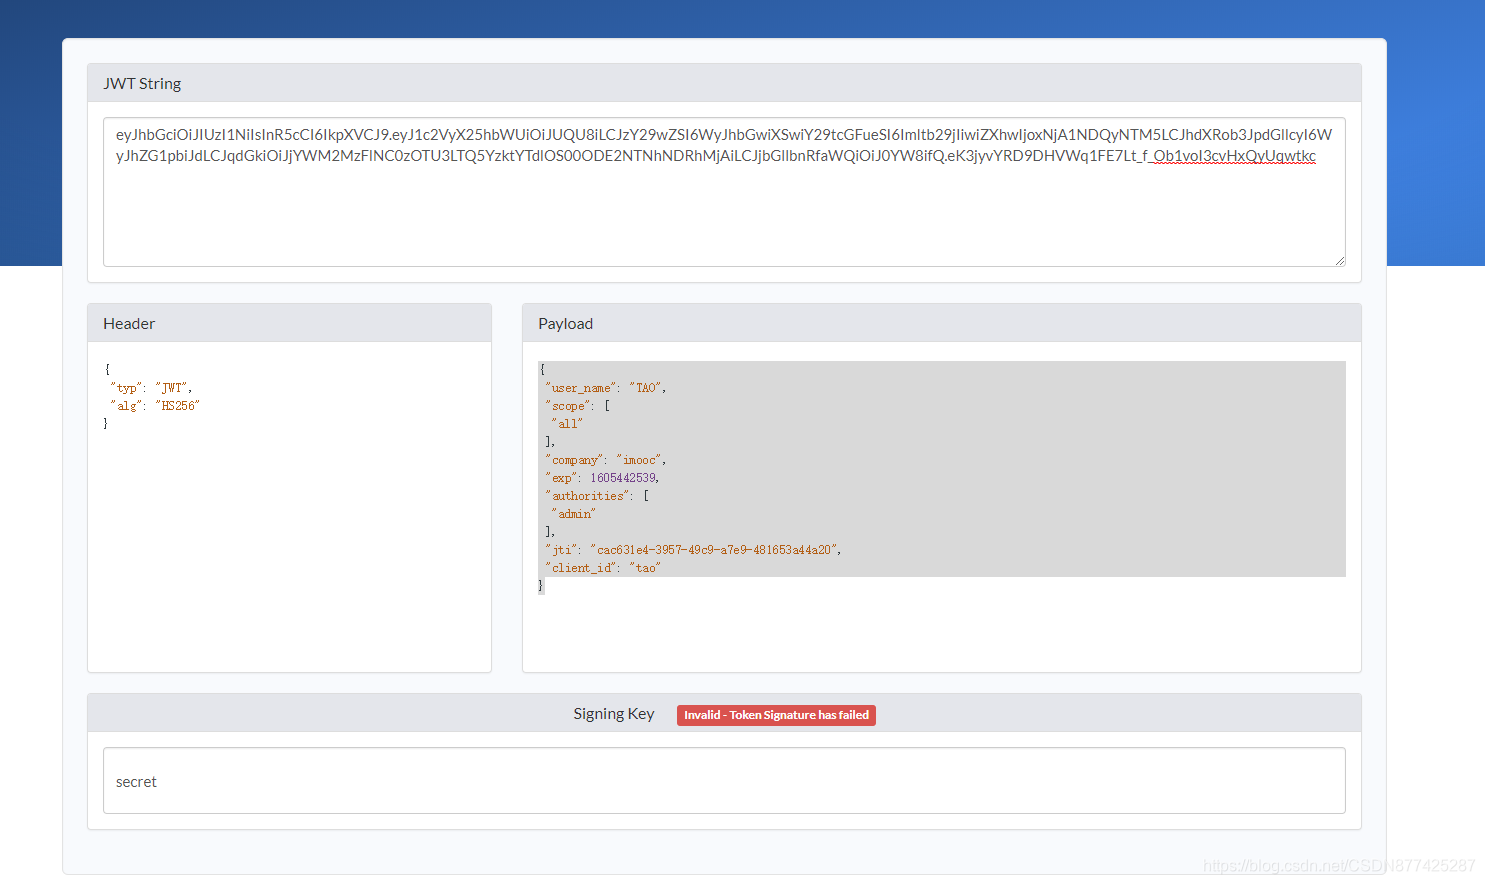
Task: Click the textarea resize handle in JWT String box
Action: click(x=1339, y=260)
